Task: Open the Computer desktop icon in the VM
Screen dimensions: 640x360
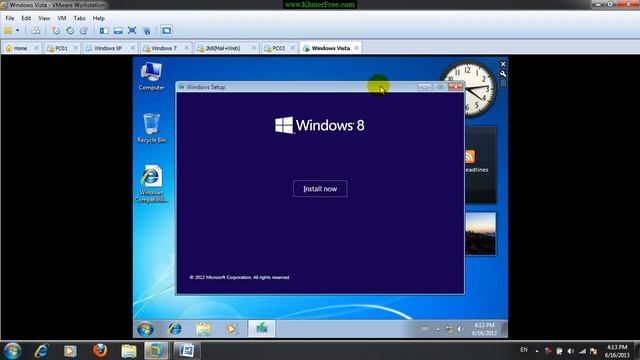Action: tap(151, 76)
